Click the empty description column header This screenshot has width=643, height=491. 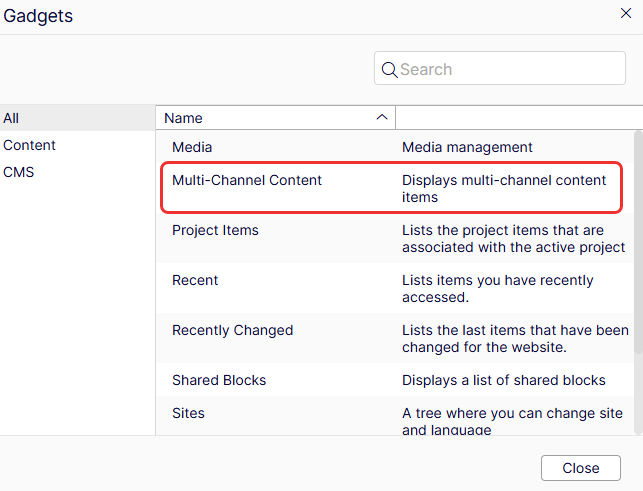tap(519, 118)
